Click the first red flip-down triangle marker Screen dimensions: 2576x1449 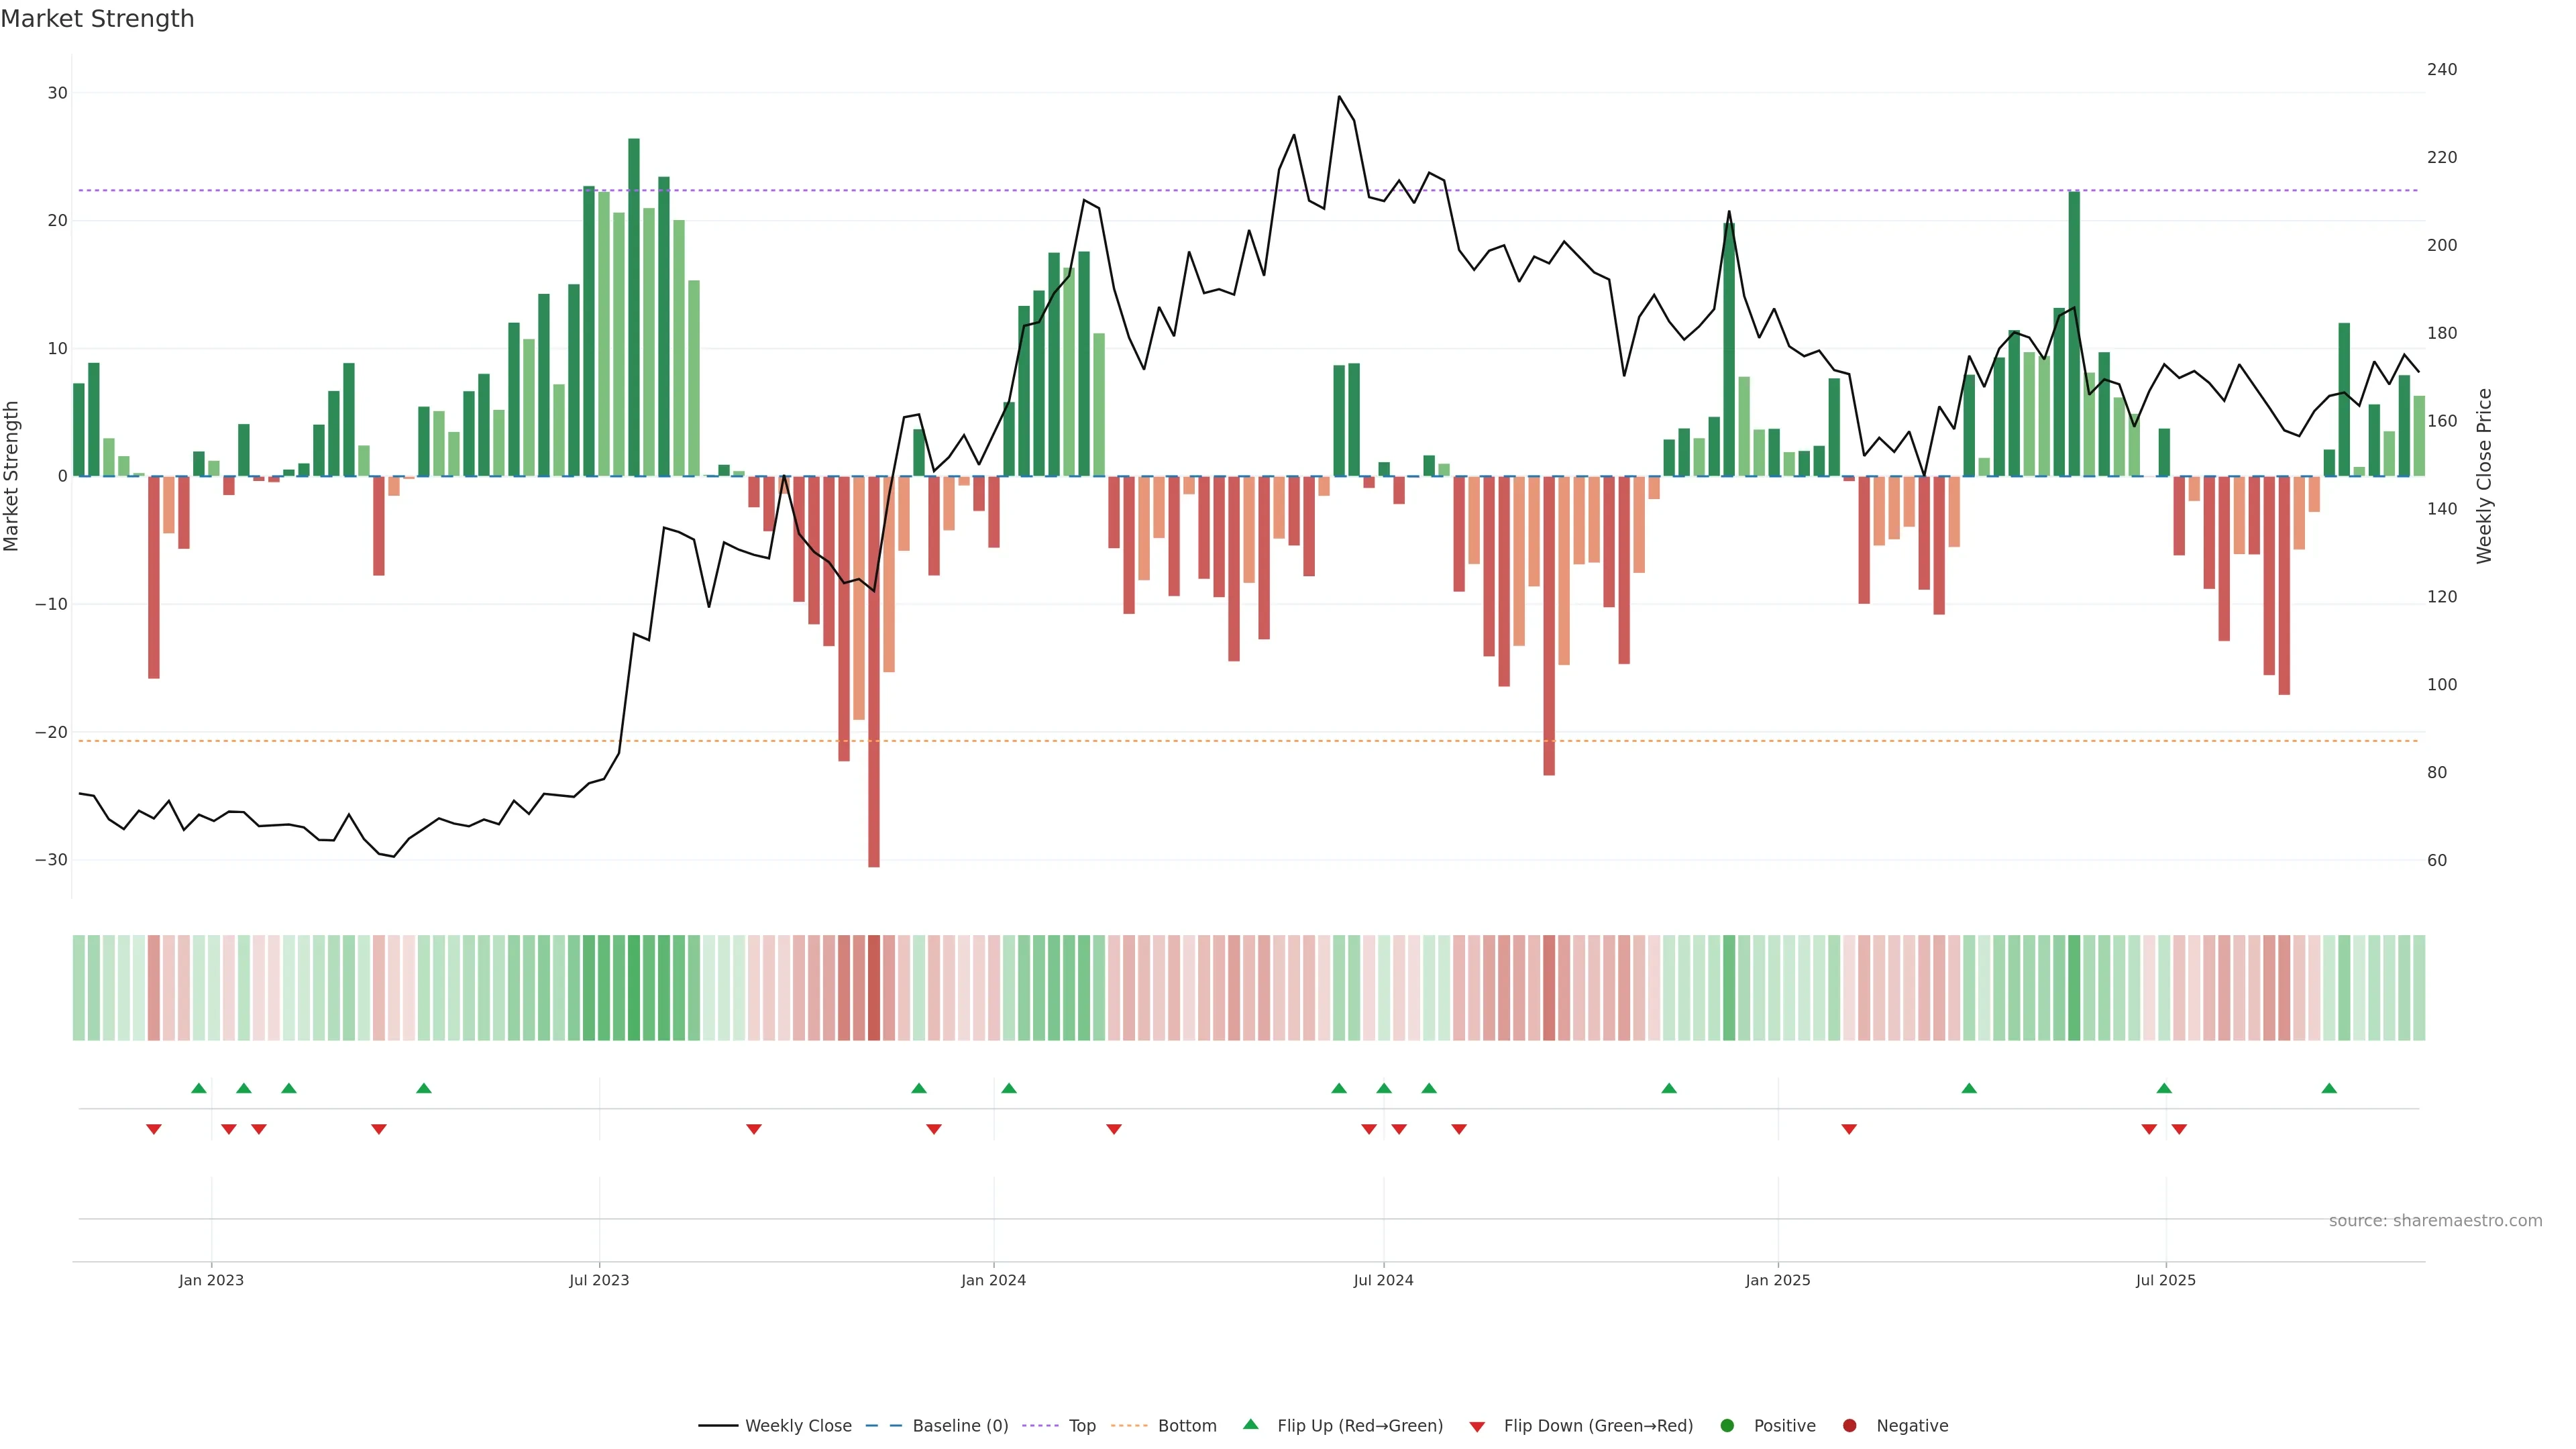[x=154, y=1129]
